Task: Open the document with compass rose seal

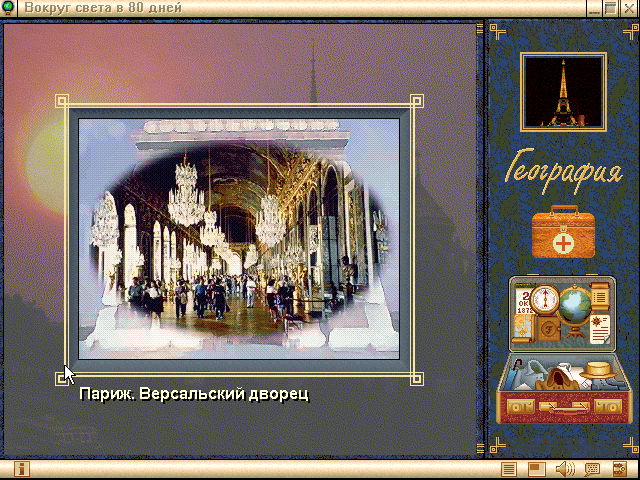Action: pos(600,329)
